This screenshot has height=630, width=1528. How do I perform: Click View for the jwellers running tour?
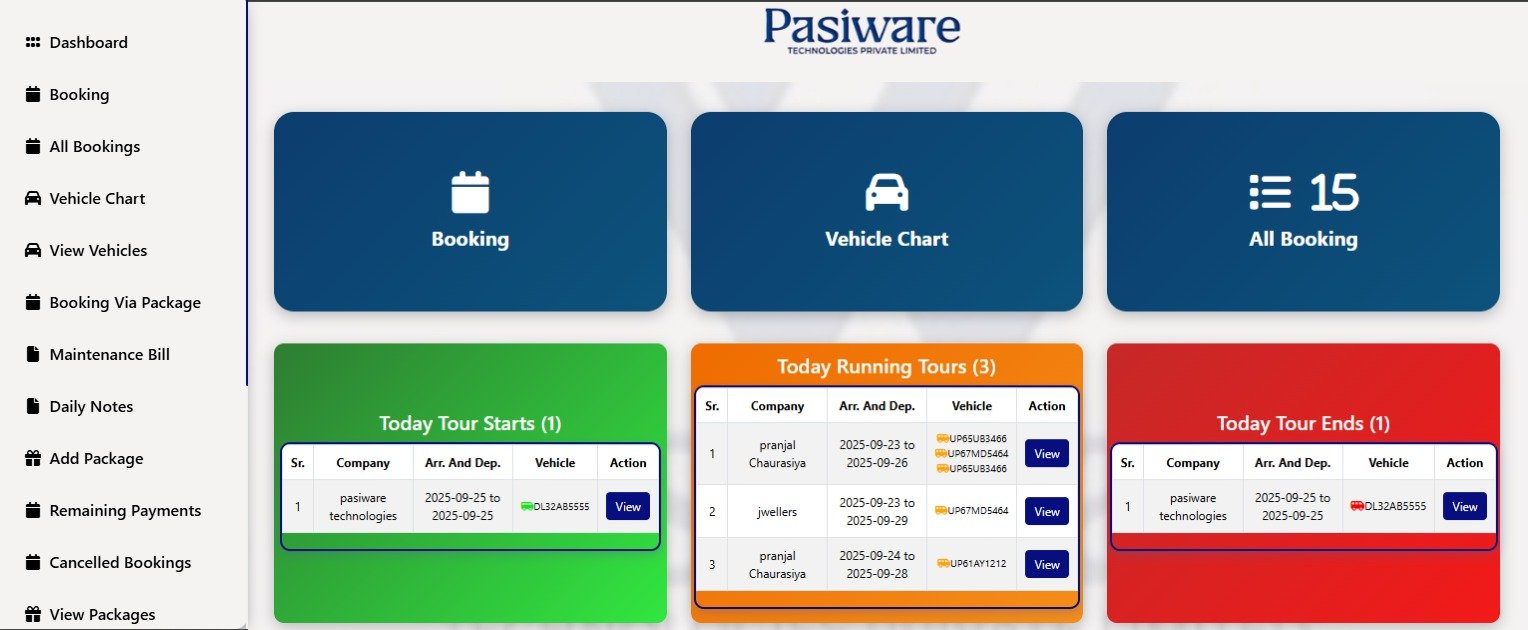point(1046,511)
